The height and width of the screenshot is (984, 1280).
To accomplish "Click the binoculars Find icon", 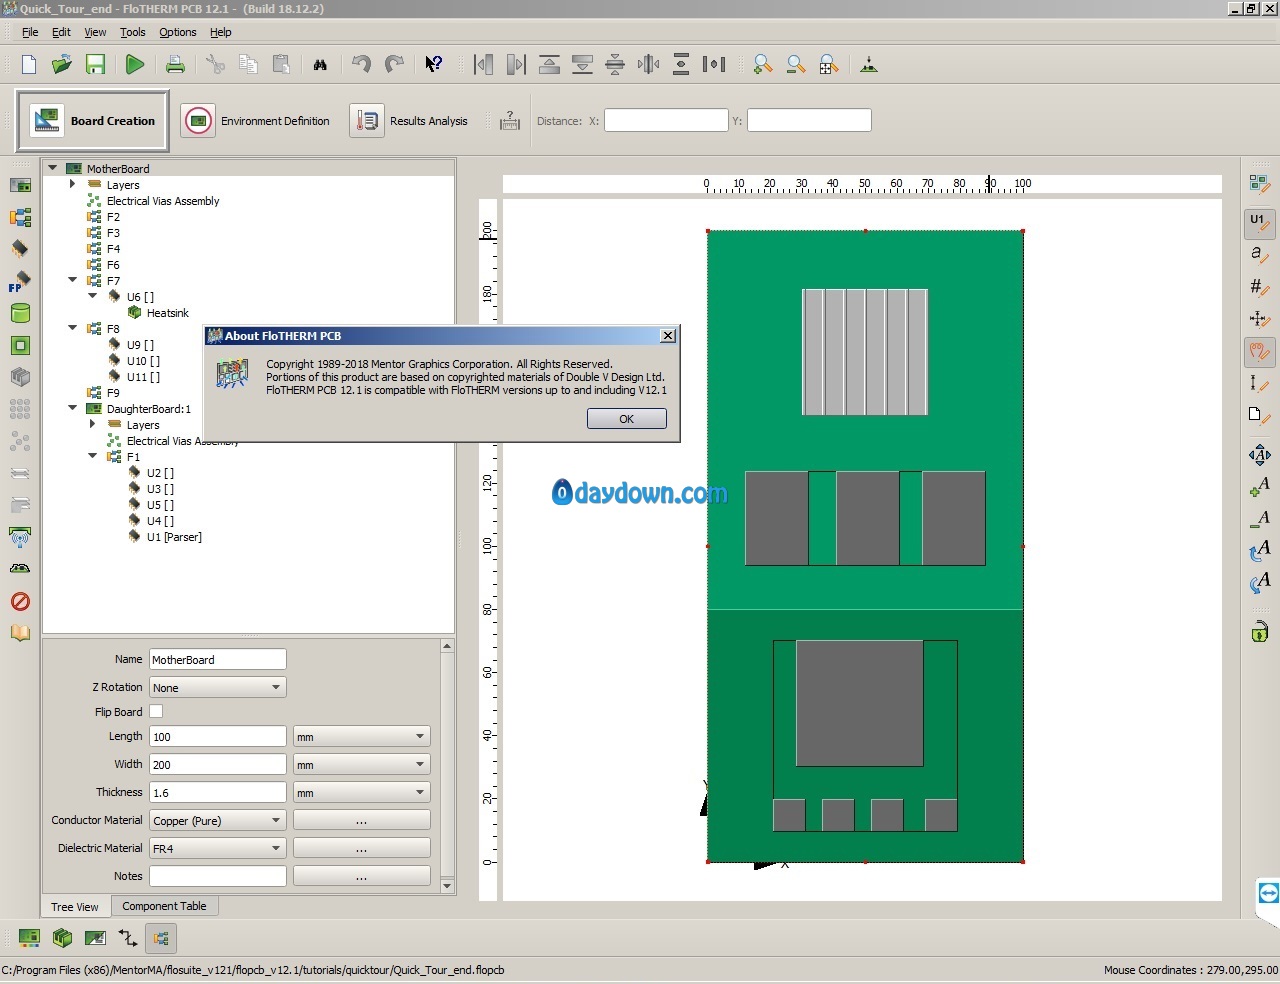I will (x=320, y=65).
